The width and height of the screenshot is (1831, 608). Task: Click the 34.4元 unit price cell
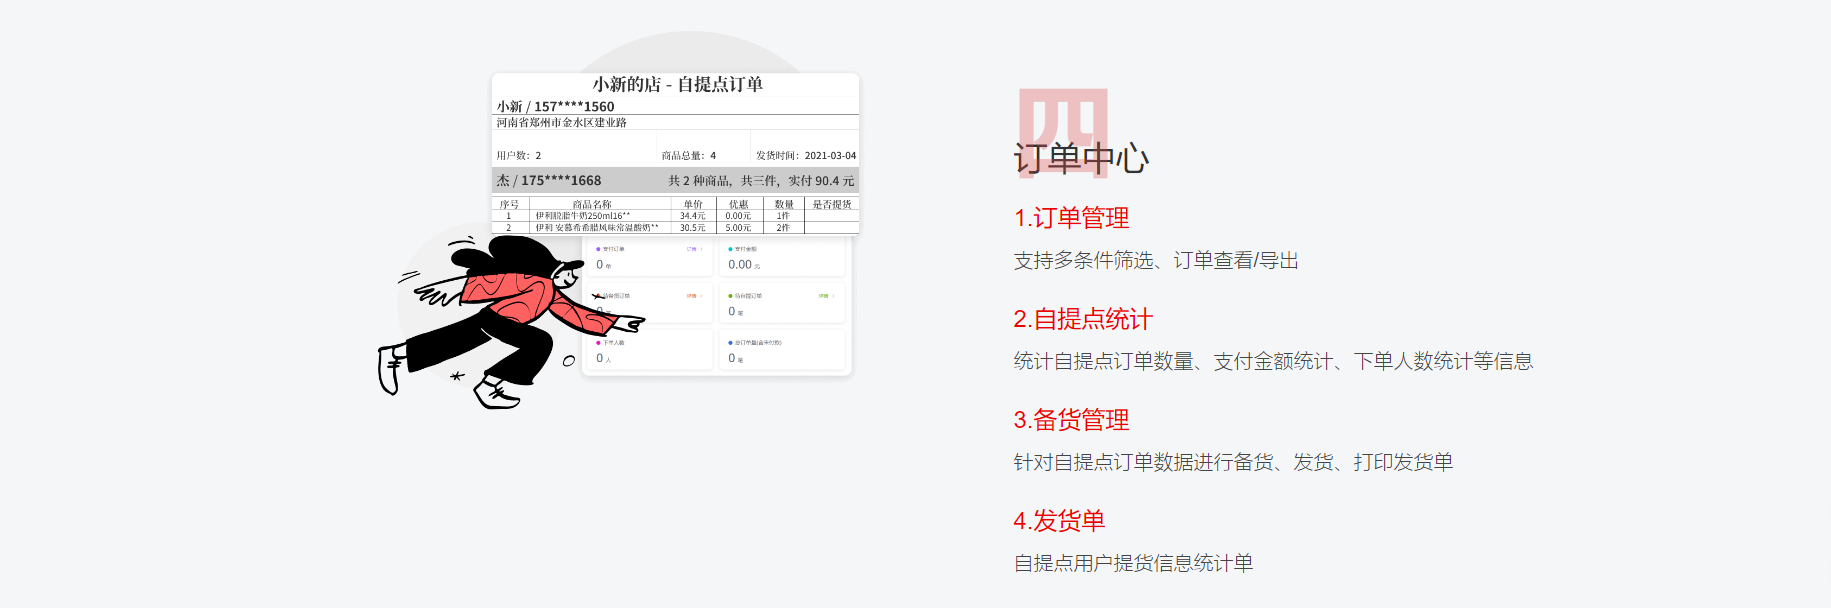pos(693,216)
